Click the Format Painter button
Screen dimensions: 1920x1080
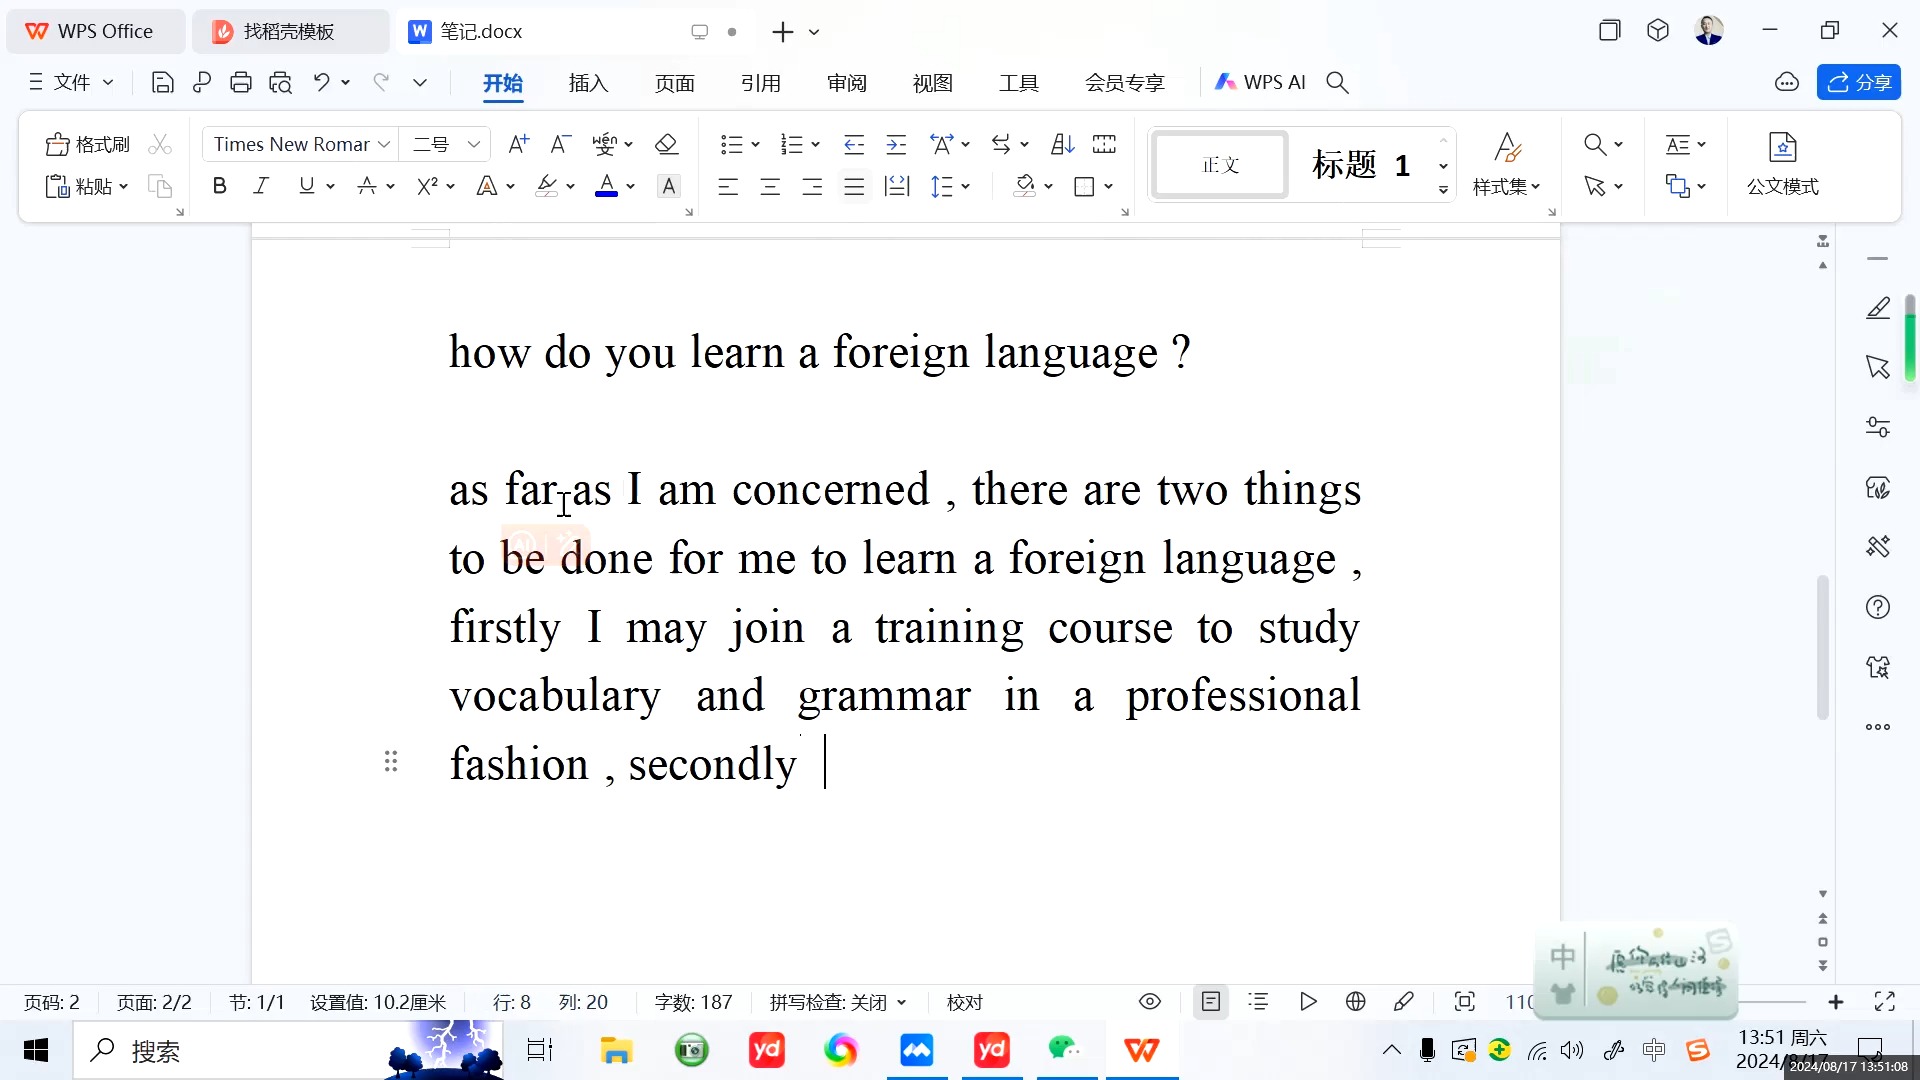click(x=88, y=145)
